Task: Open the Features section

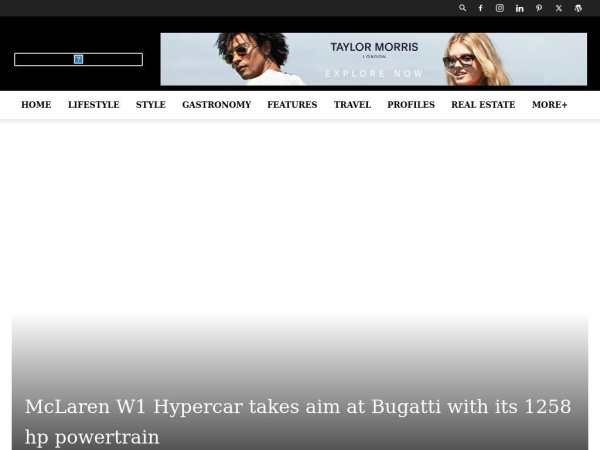Action: click(292, 105)
